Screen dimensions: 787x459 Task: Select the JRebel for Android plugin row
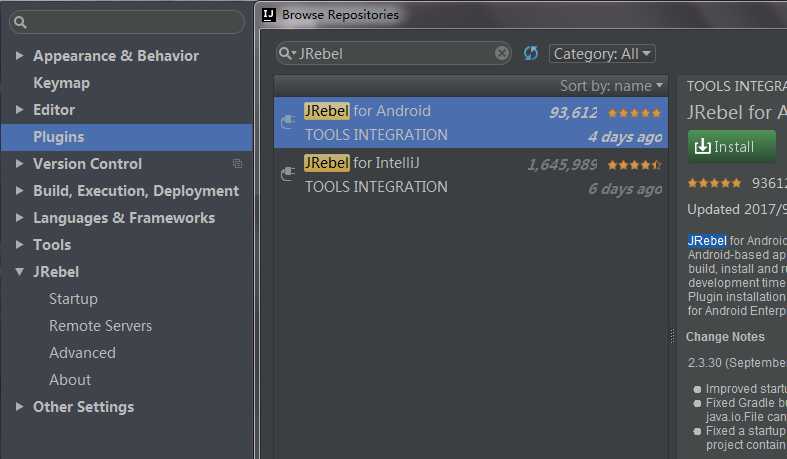[471, 122]
